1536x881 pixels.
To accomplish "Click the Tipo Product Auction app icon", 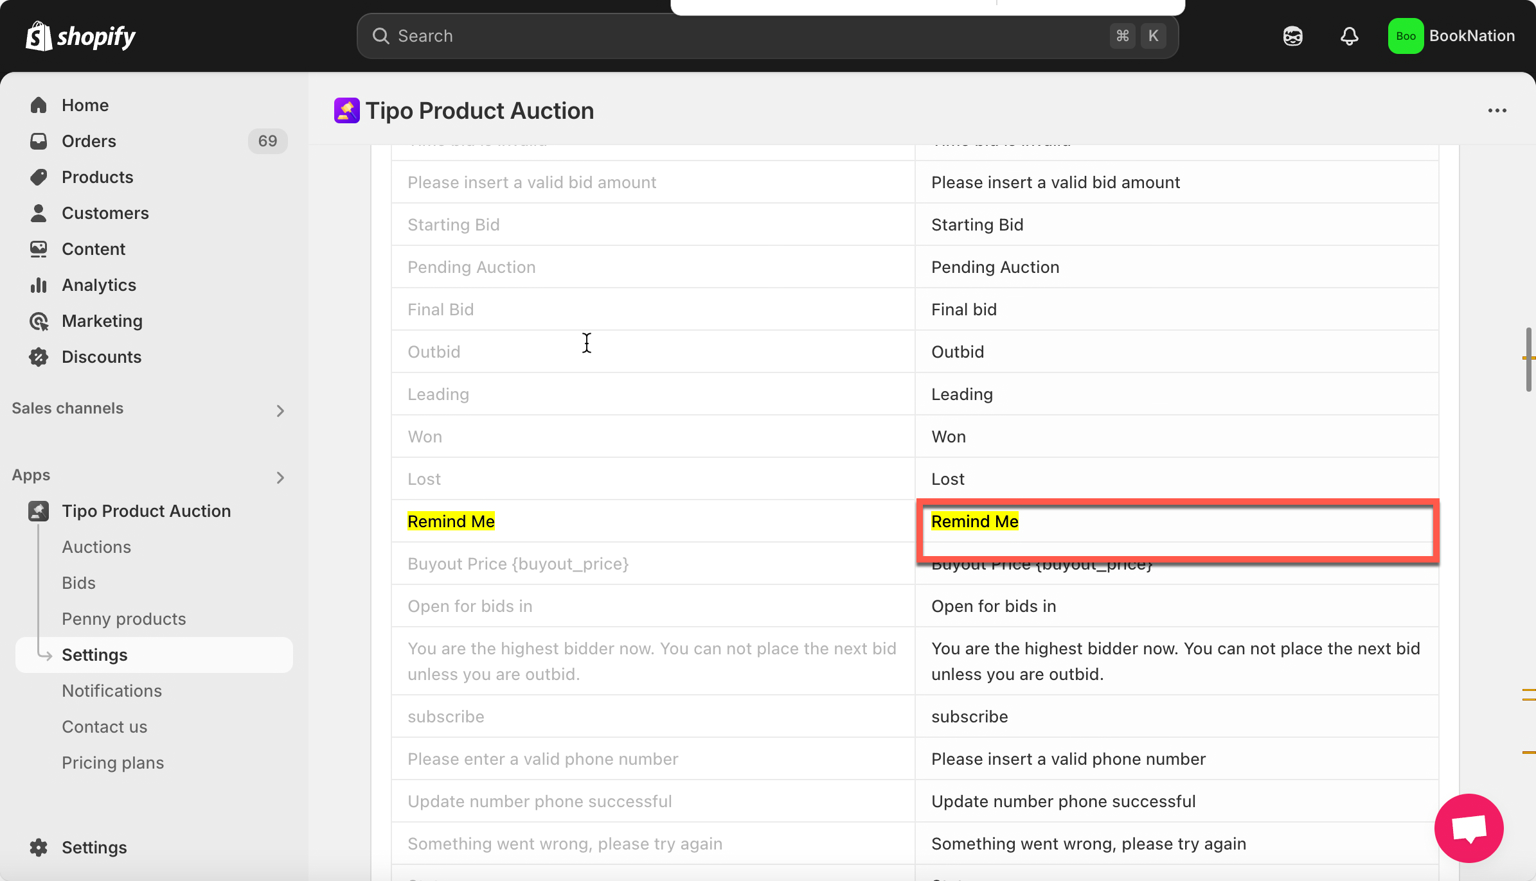I will pos(346,111).
